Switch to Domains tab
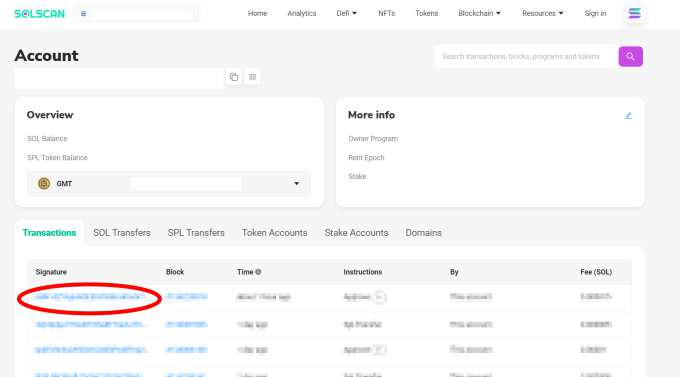Image resolution: width=680 pixels, height=377 pixels. pos(423,233)
